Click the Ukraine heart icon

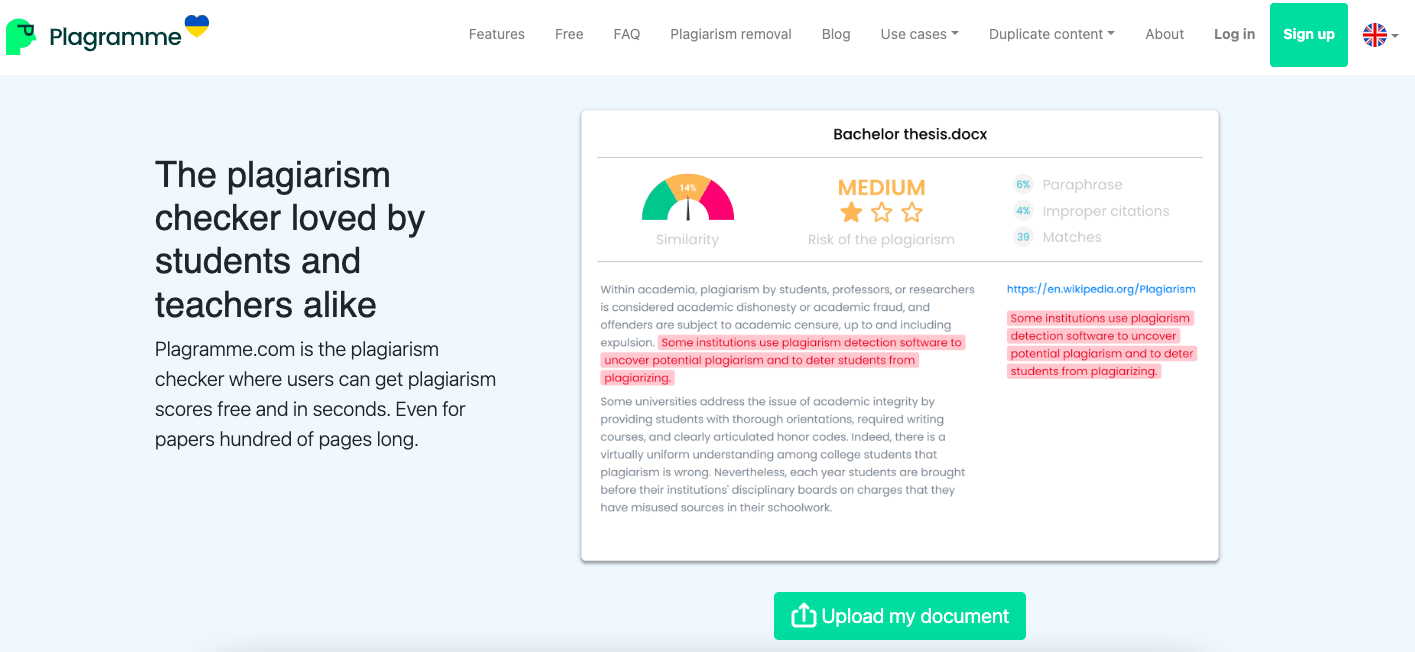click(x=197, y=25)
